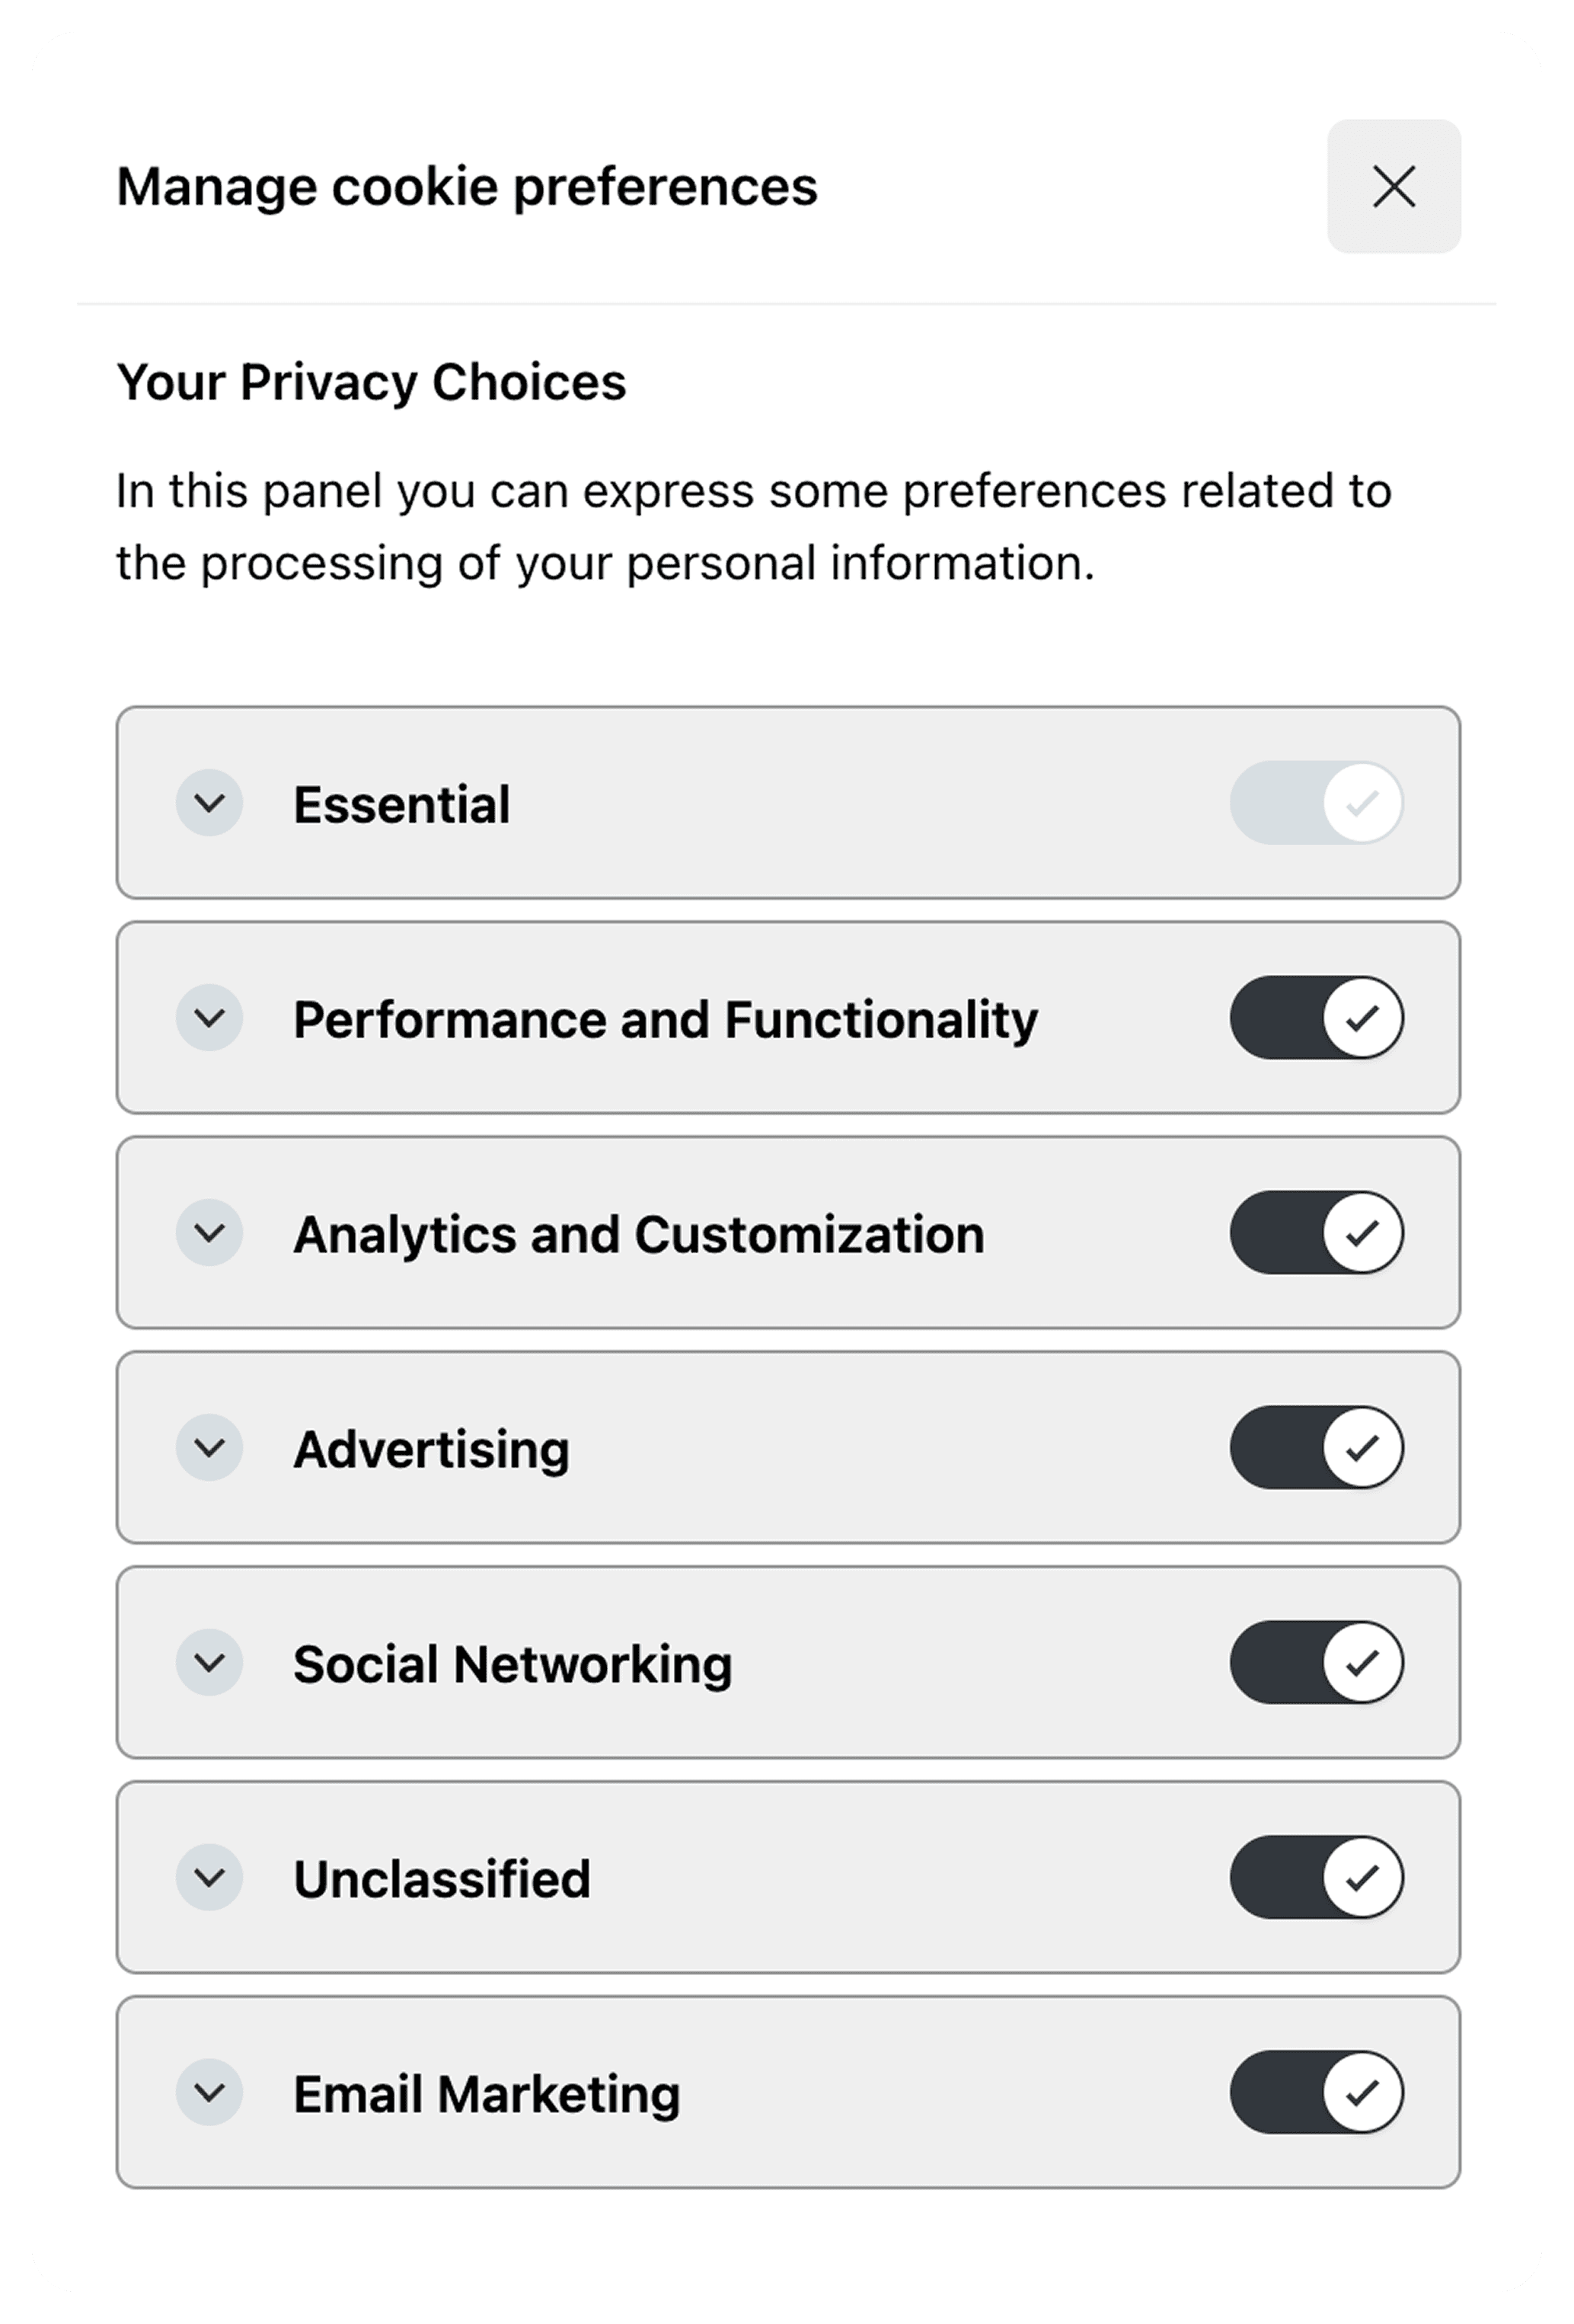Expand the Unclassified category chevron
This screenshot has height=2324, width=1574.
coord(210,1877)
